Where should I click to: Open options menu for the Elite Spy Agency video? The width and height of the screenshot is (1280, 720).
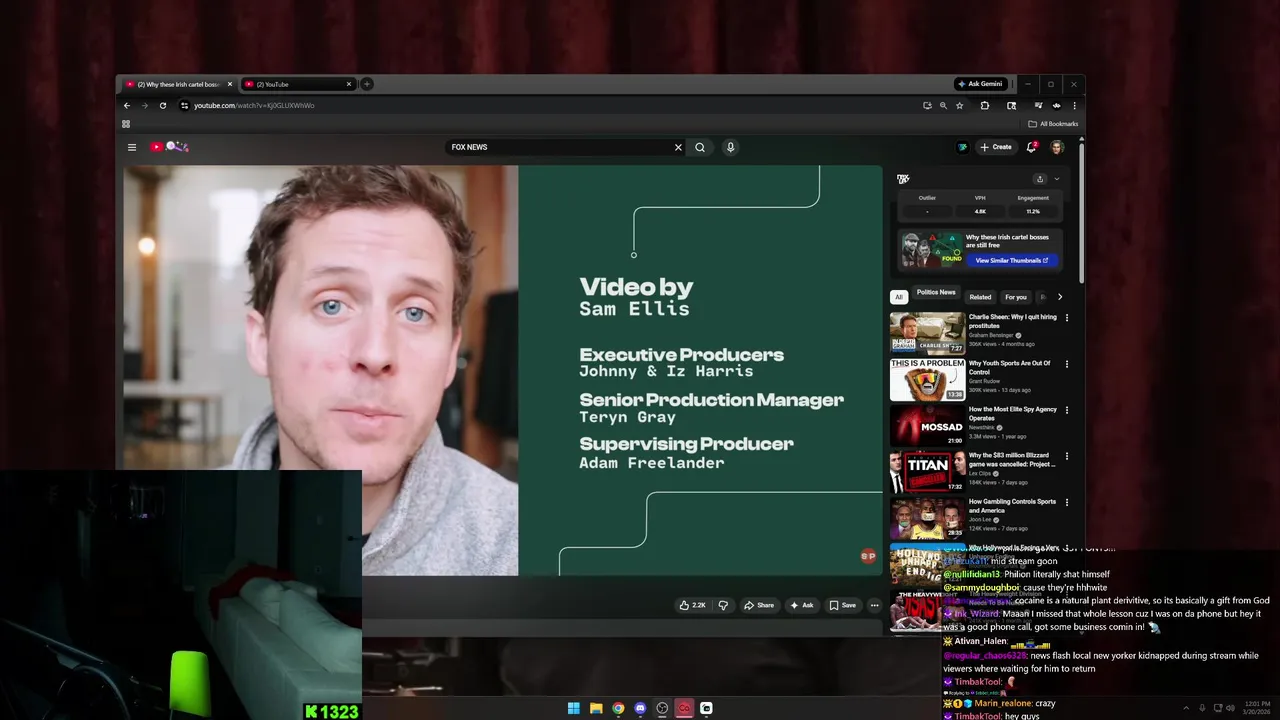tap(1066, 410)
